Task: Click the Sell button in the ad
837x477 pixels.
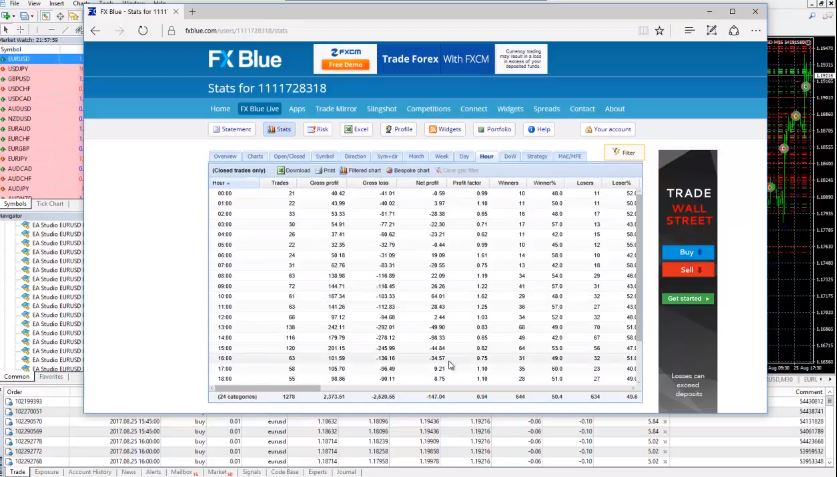Action: (x=688, y=270)
